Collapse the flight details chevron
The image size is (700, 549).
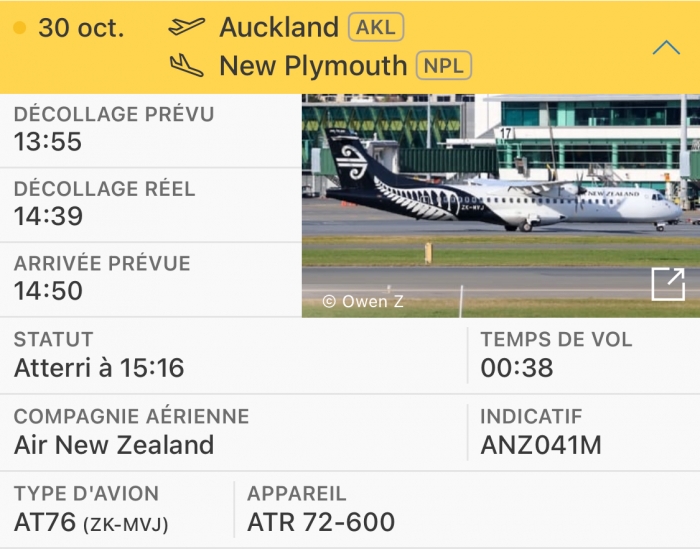[x=665, y=47]
